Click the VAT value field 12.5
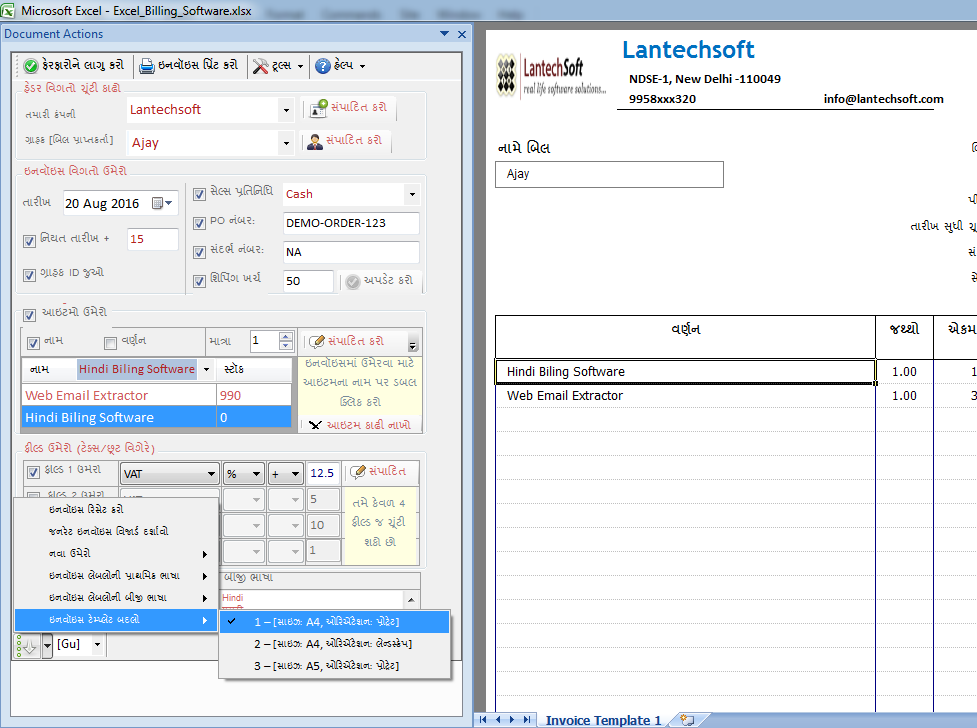The height and width of the screenshot is (728, 977). tap(323, 474)
